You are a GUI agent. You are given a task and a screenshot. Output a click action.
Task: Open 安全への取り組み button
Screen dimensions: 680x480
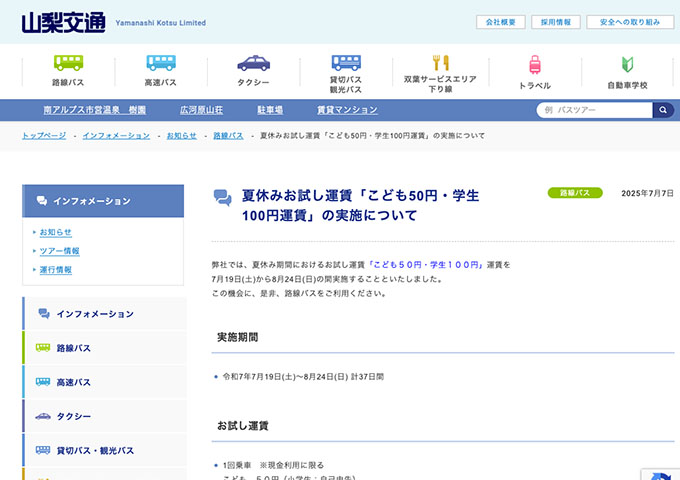coord(630,22)
